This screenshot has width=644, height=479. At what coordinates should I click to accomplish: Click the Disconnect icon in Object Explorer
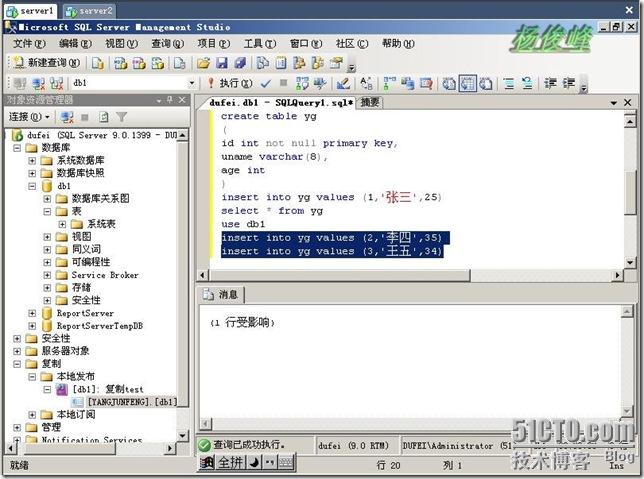point(67,117)
